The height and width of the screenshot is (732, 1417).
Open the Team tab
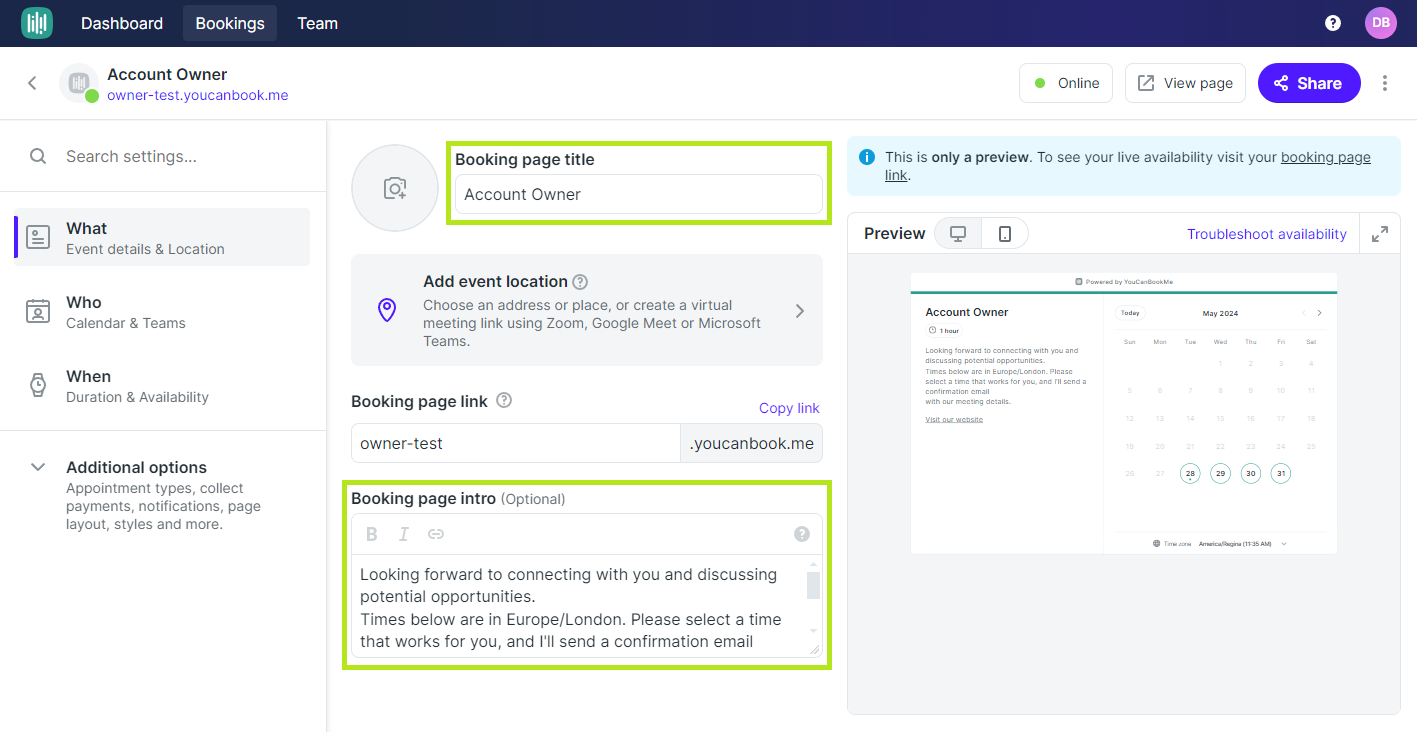point(317,23)
